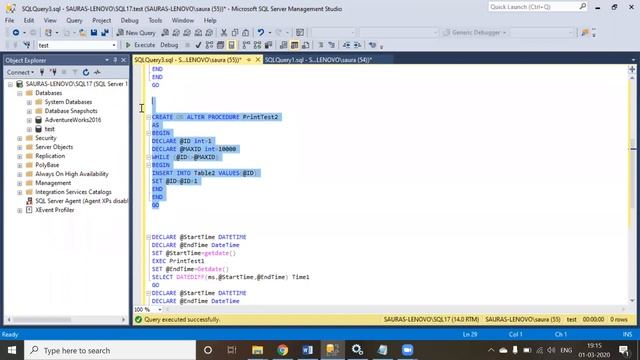This screenshot has width=640, height=360.
Task: Click the Display Estimated Execution Plan icon
Action: pyautogui.click(x=209, y=45)
